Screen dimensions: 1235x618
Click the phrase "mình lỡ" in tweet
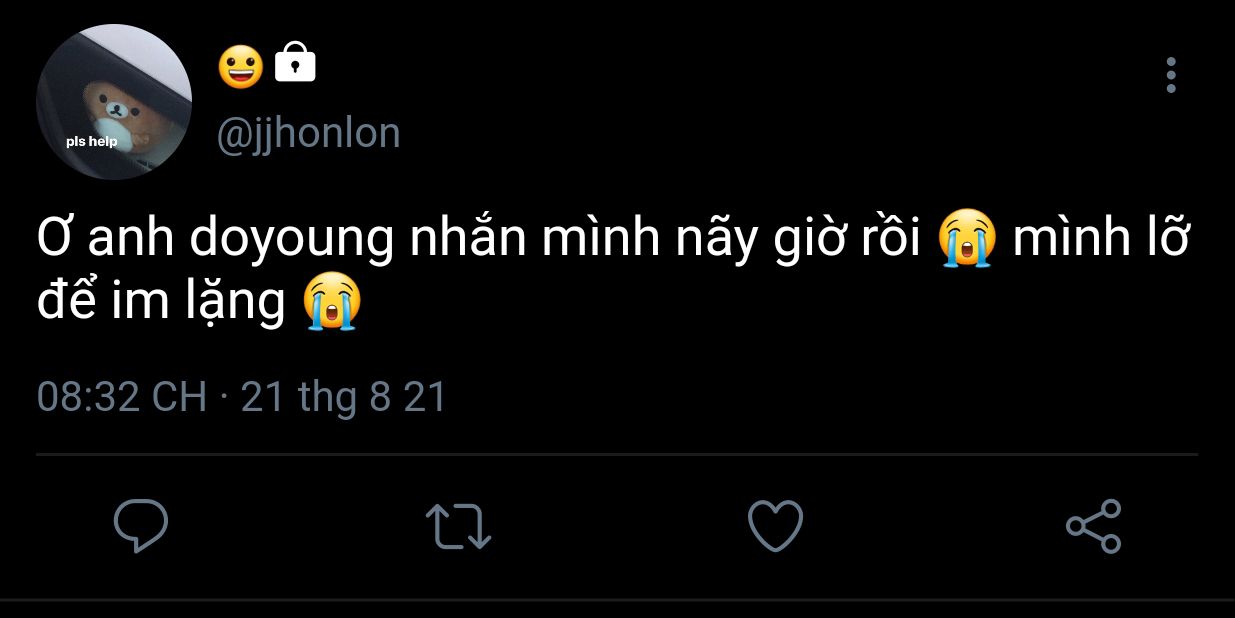coord(1100,241)
